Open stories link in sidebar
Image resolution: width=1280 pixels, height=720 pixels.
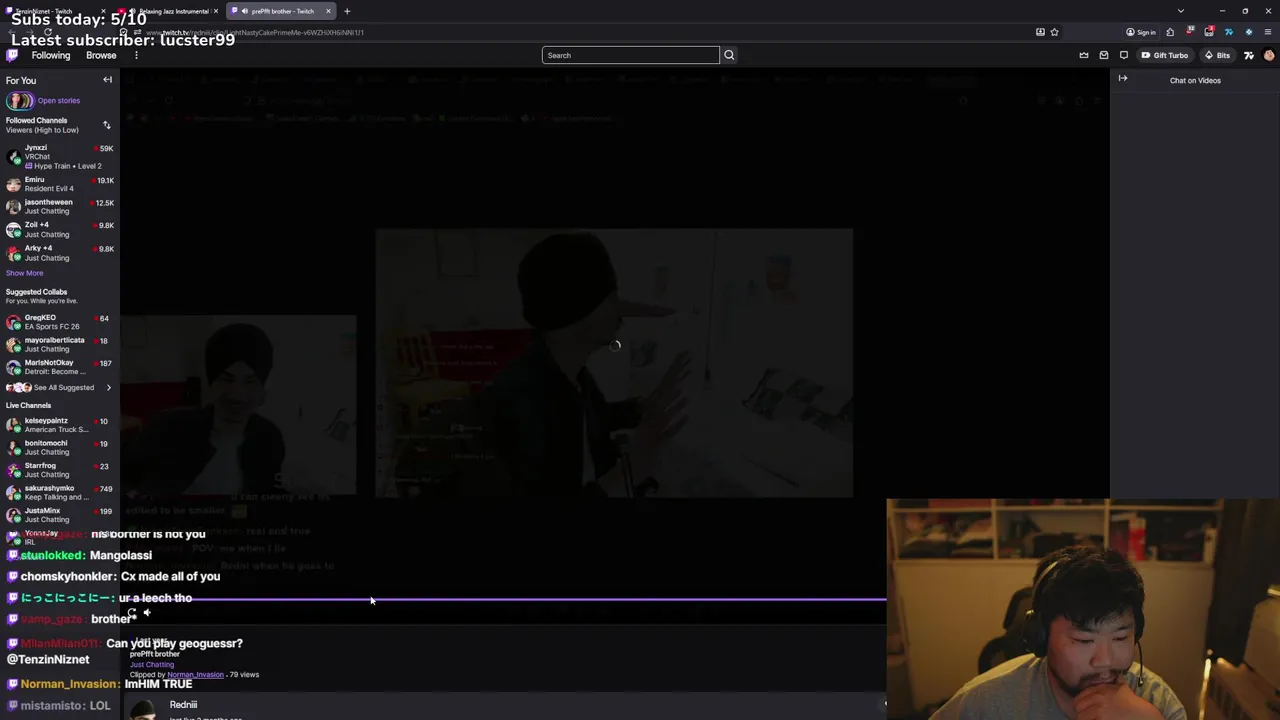click(58, 100)
